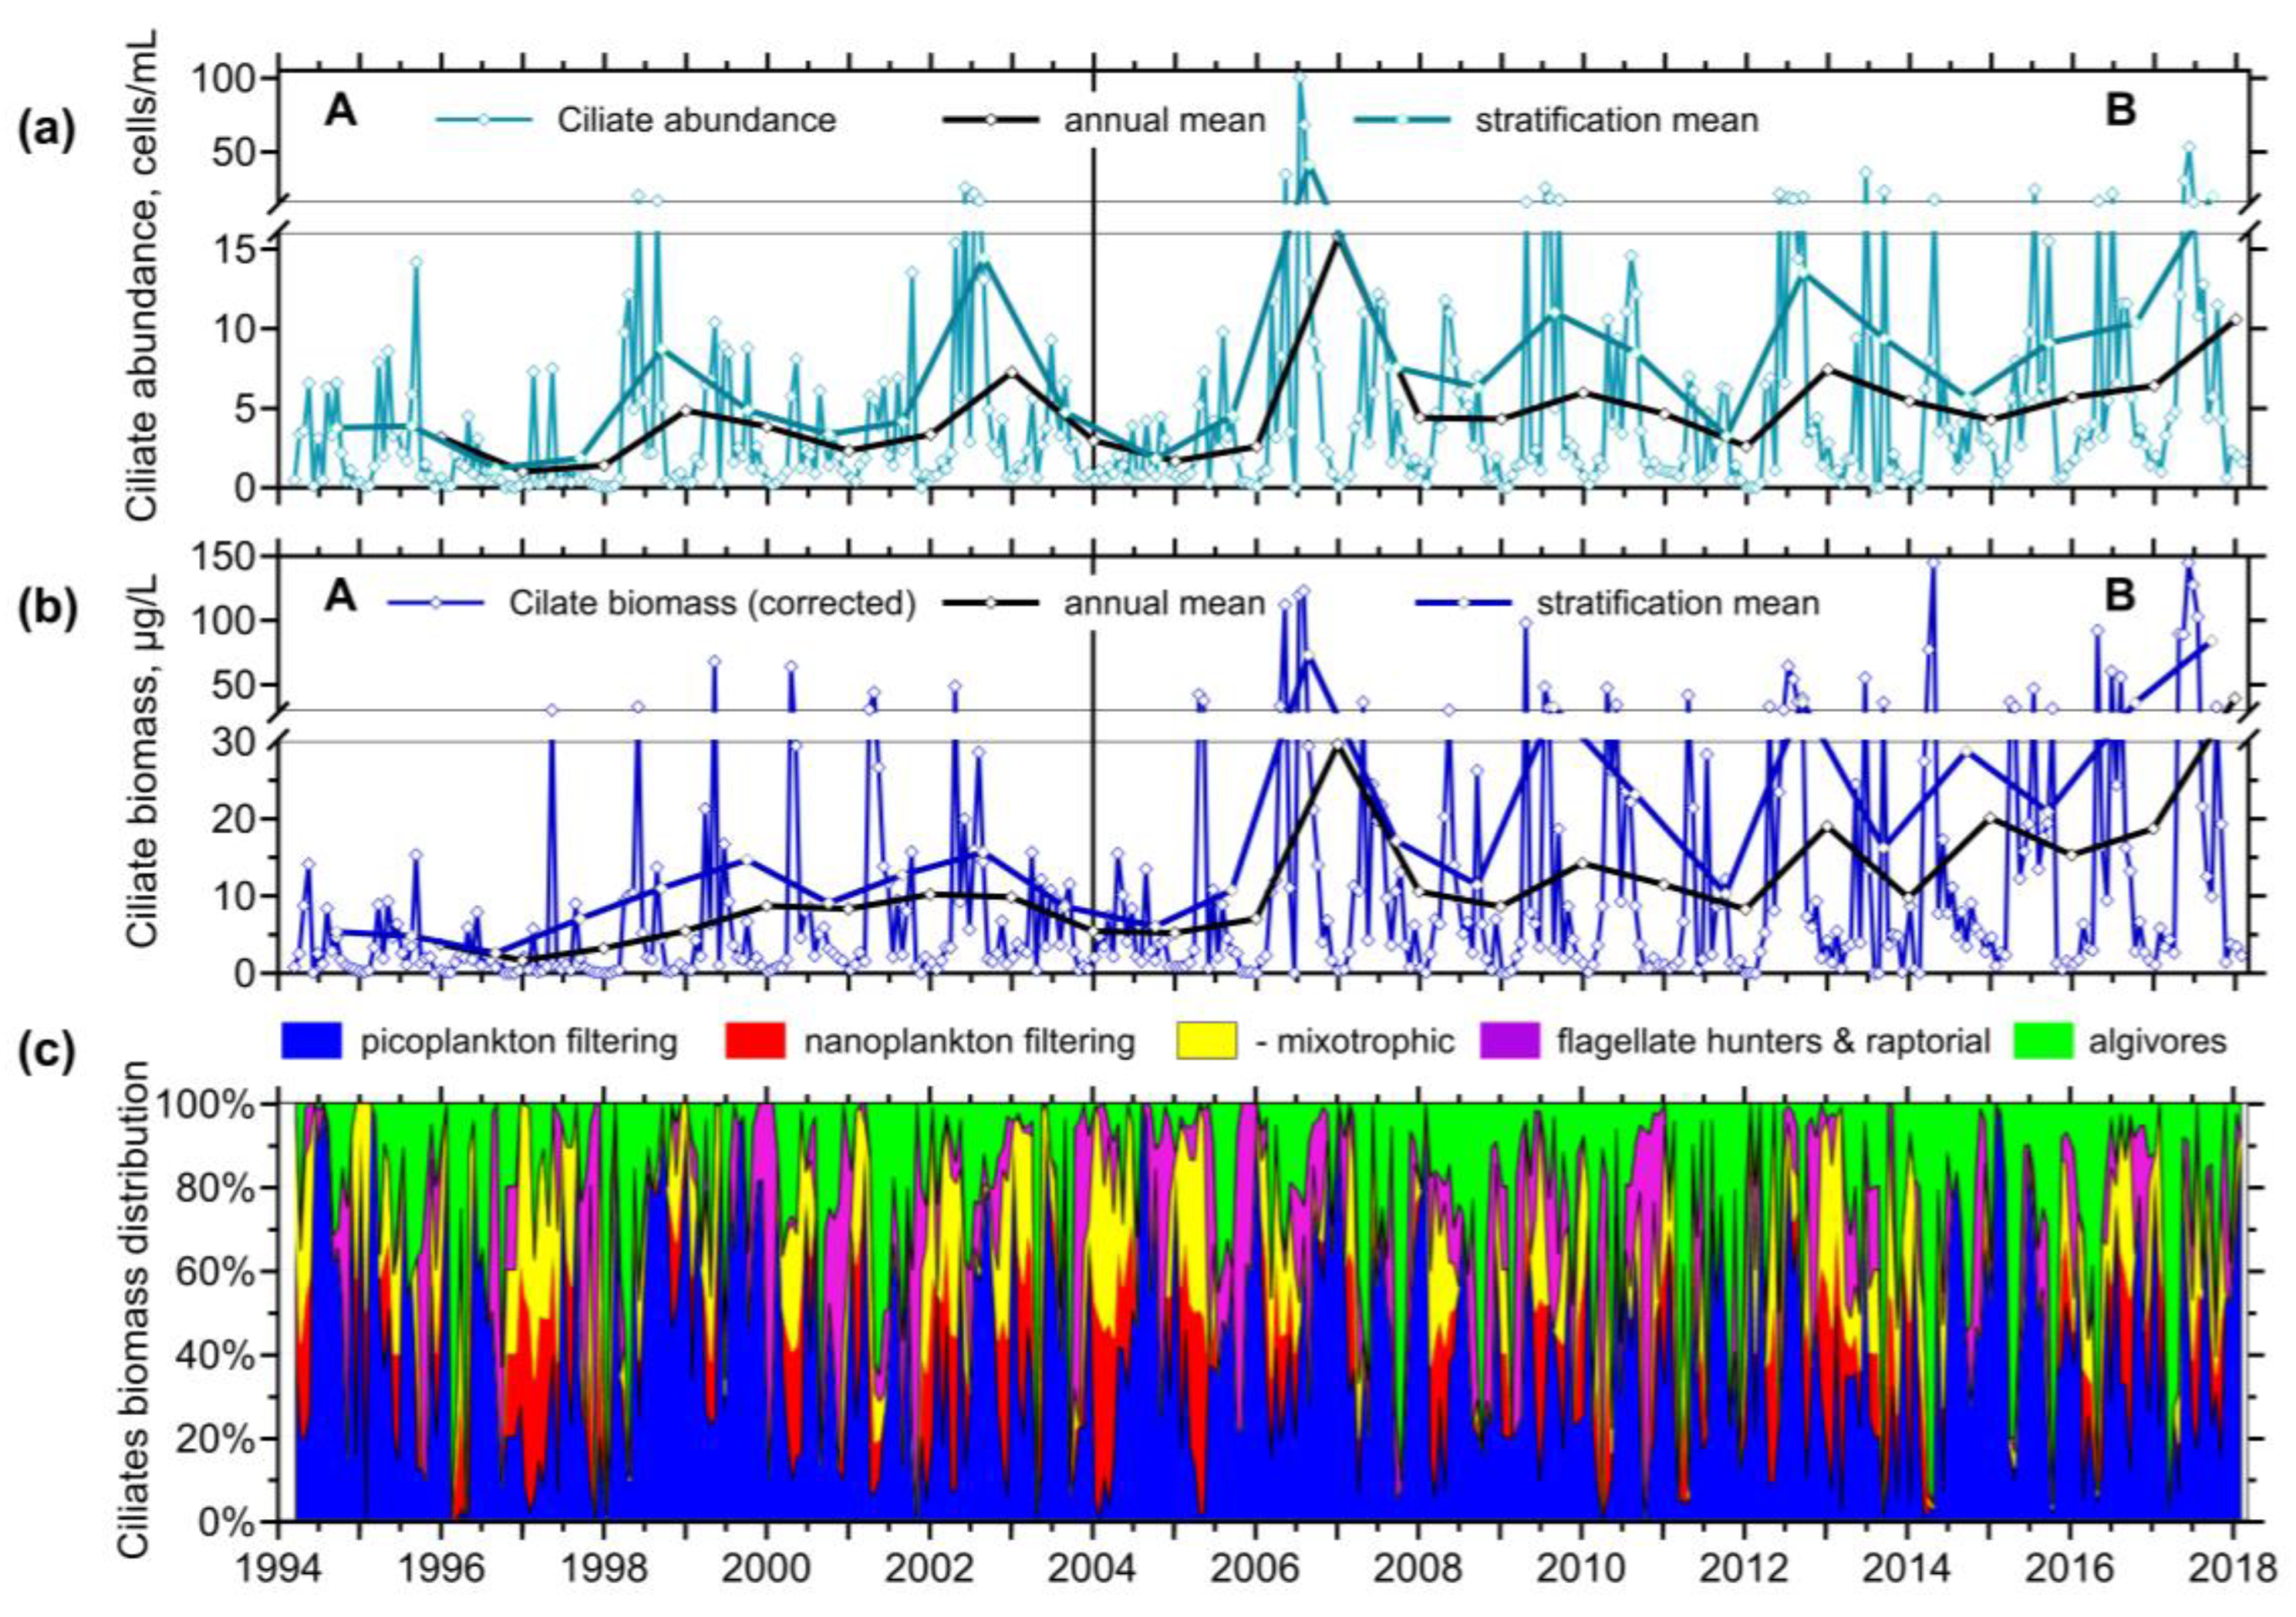Click the 'Ciliate abundance' legend label
This screenshot has height=1617, width=2296.
696,120
